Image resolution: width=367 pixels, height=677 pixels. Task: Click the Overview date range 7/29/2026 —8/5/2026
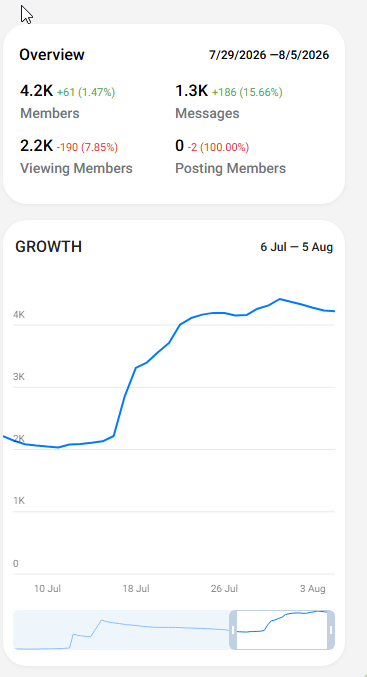pos(269,55)
